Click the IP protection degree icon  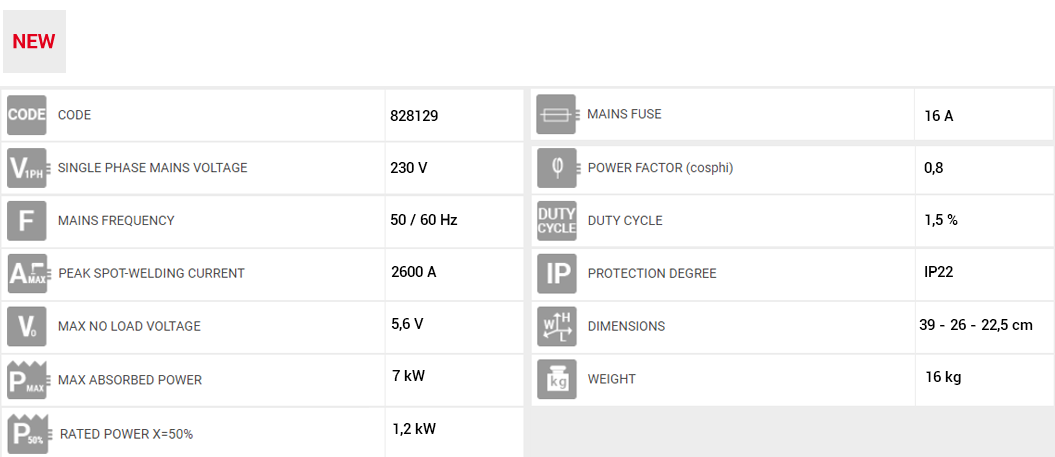tap(556, 273)
